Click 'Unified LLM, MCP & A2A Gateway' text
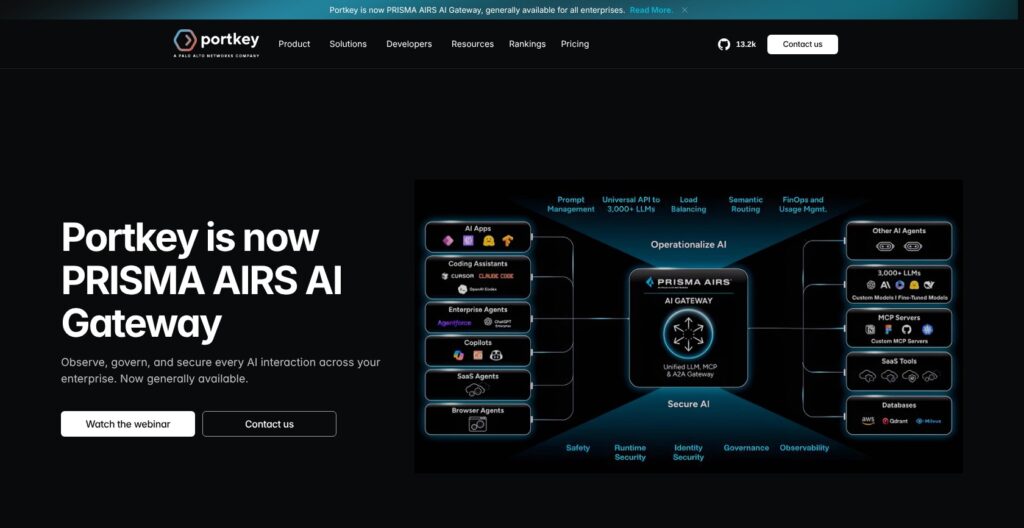 (x=688, y=371)
